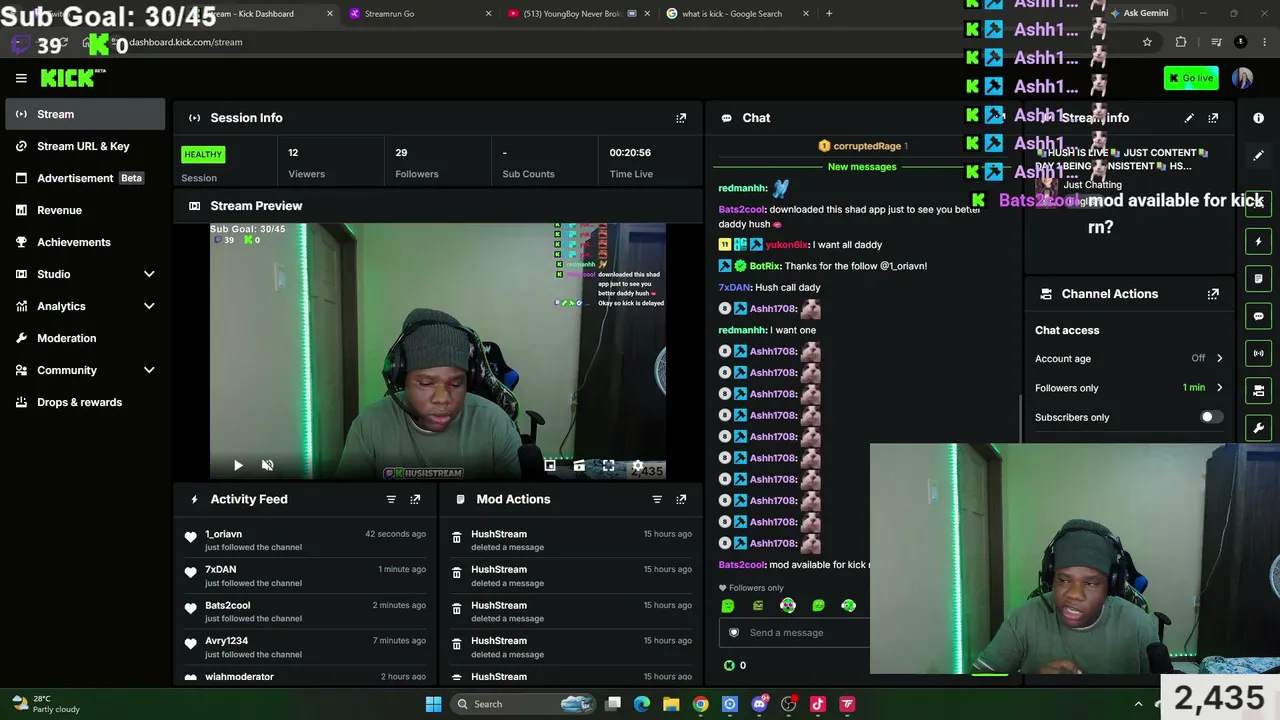Open Drops & rewards in the sidebar

[84, 402]
